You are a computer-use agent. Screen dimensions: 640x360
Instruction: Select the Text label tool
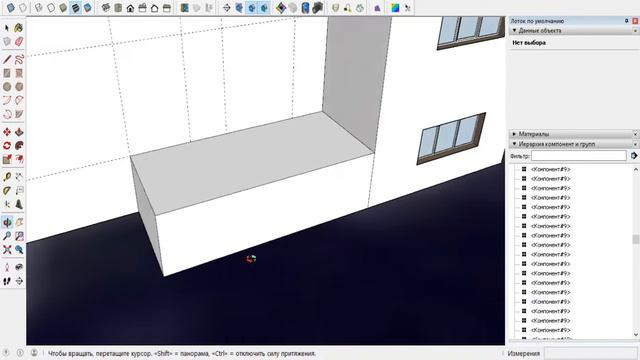coord(19,191)
